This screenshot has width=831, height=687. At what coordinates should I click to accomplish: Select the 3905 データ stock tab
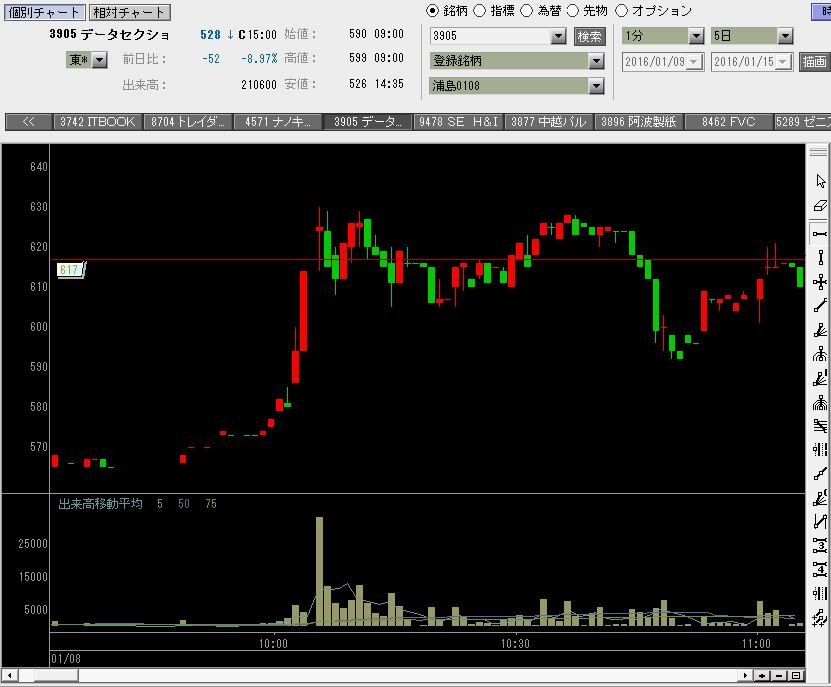[368, 122]
